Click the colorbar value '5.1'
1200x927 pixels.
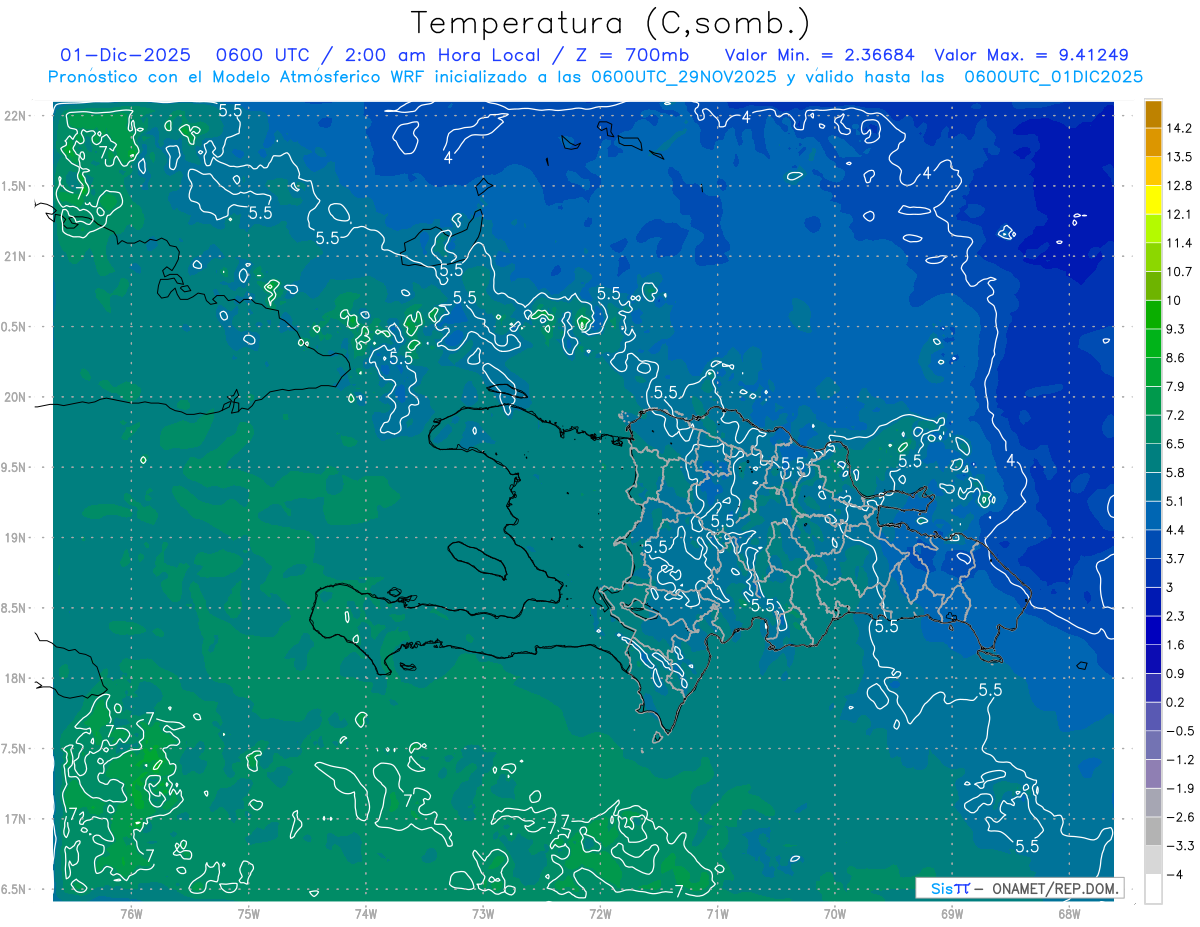click(x=1177, y=501)
